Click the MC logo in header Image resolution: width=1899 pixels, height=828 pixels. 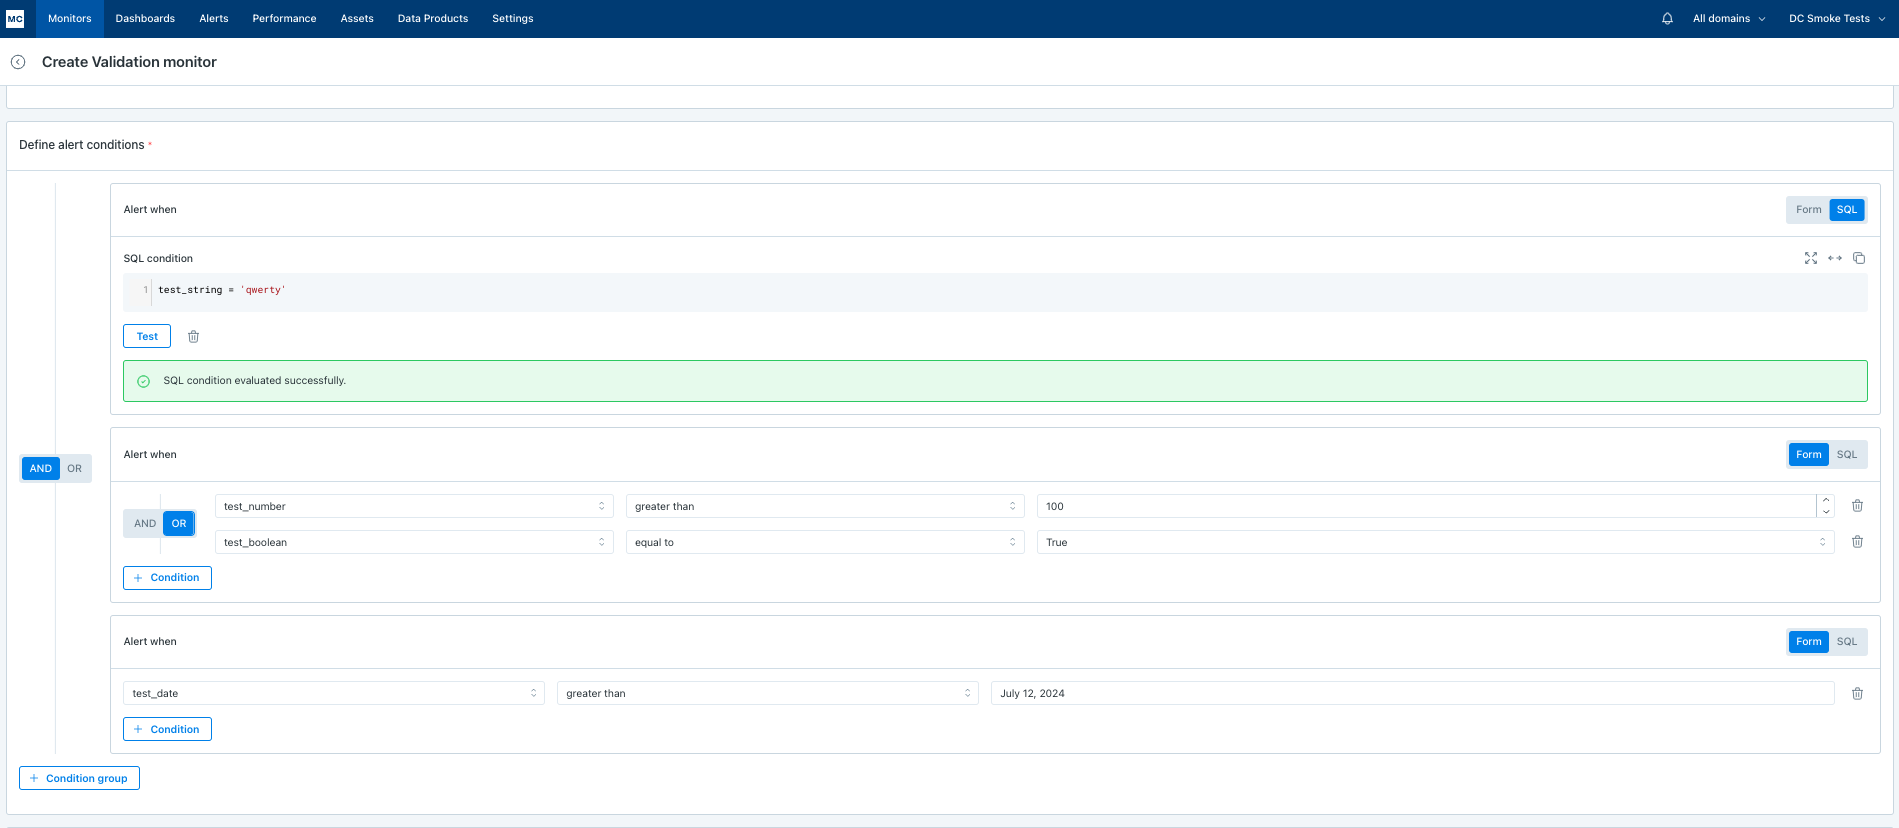tap(15, 19)
